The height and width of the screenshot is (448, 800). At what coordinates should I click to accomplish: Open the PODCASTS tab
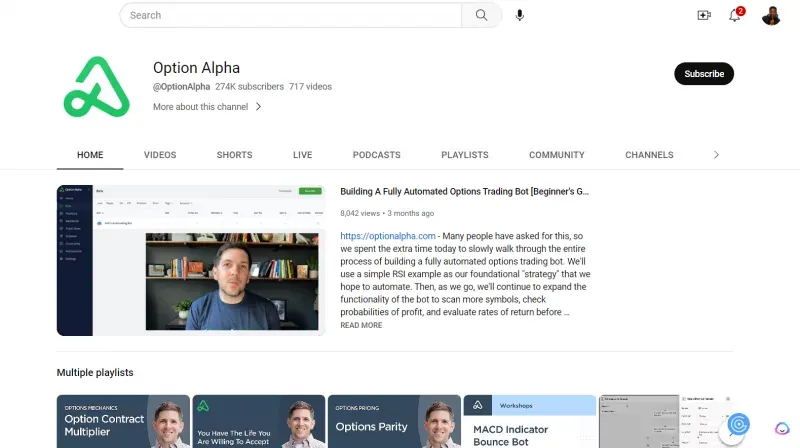[377, 155]
